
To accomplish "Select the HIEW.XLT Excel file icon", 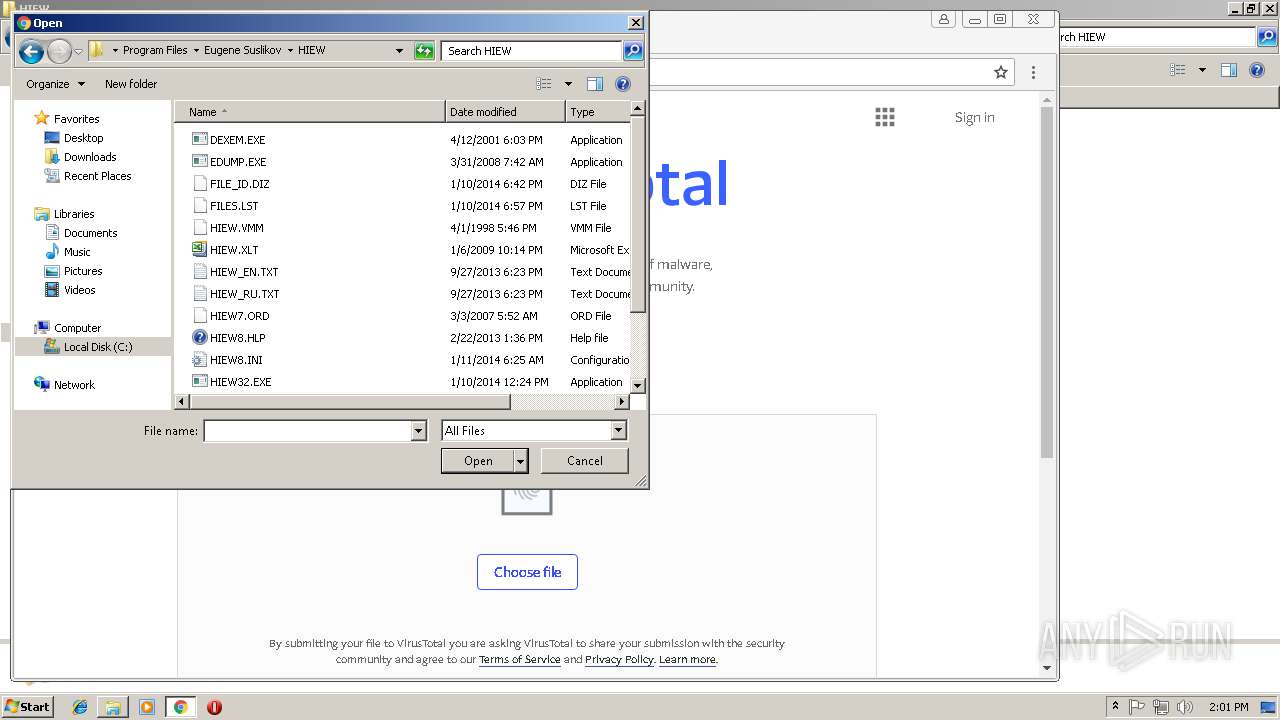I will 199,250.
